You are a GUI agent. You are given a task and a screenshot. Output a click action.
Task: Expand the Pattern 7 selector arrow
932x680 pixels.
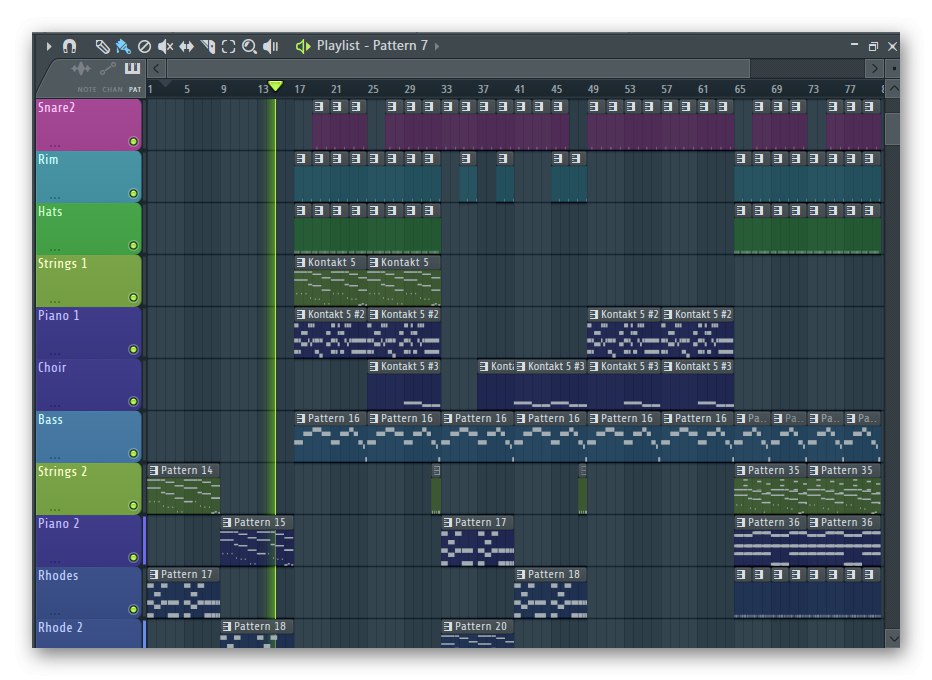tap(437, 46)
